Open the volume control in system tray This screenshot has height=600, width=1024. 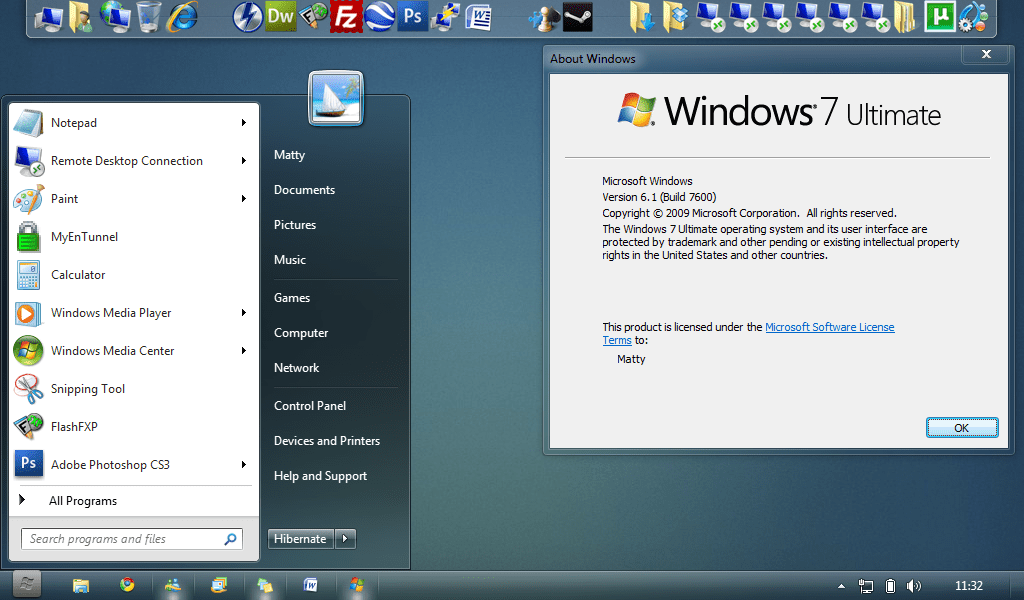pos(914,586)
